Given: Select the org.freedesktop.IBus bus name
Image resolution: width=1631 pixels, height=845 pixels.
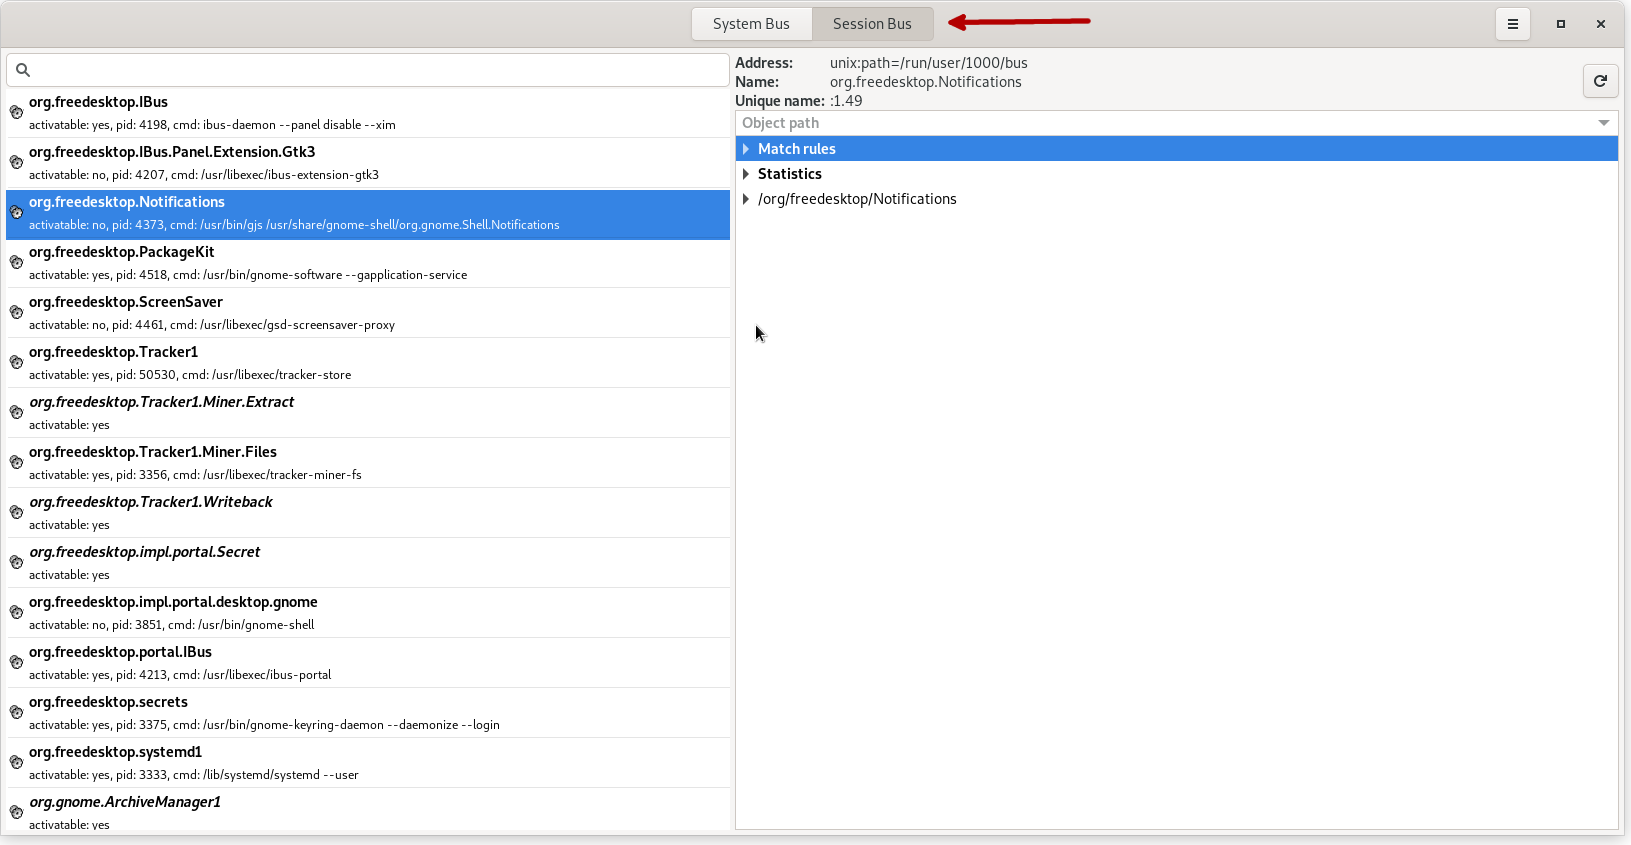Looking at the screenshot, I should pos(368,113).
